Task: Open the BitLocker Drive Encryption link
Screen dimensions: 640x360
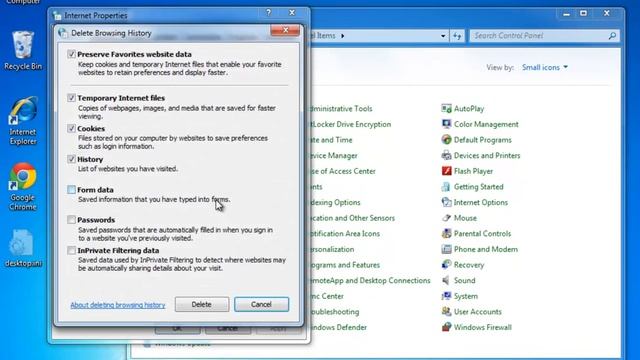Action: 351,124
